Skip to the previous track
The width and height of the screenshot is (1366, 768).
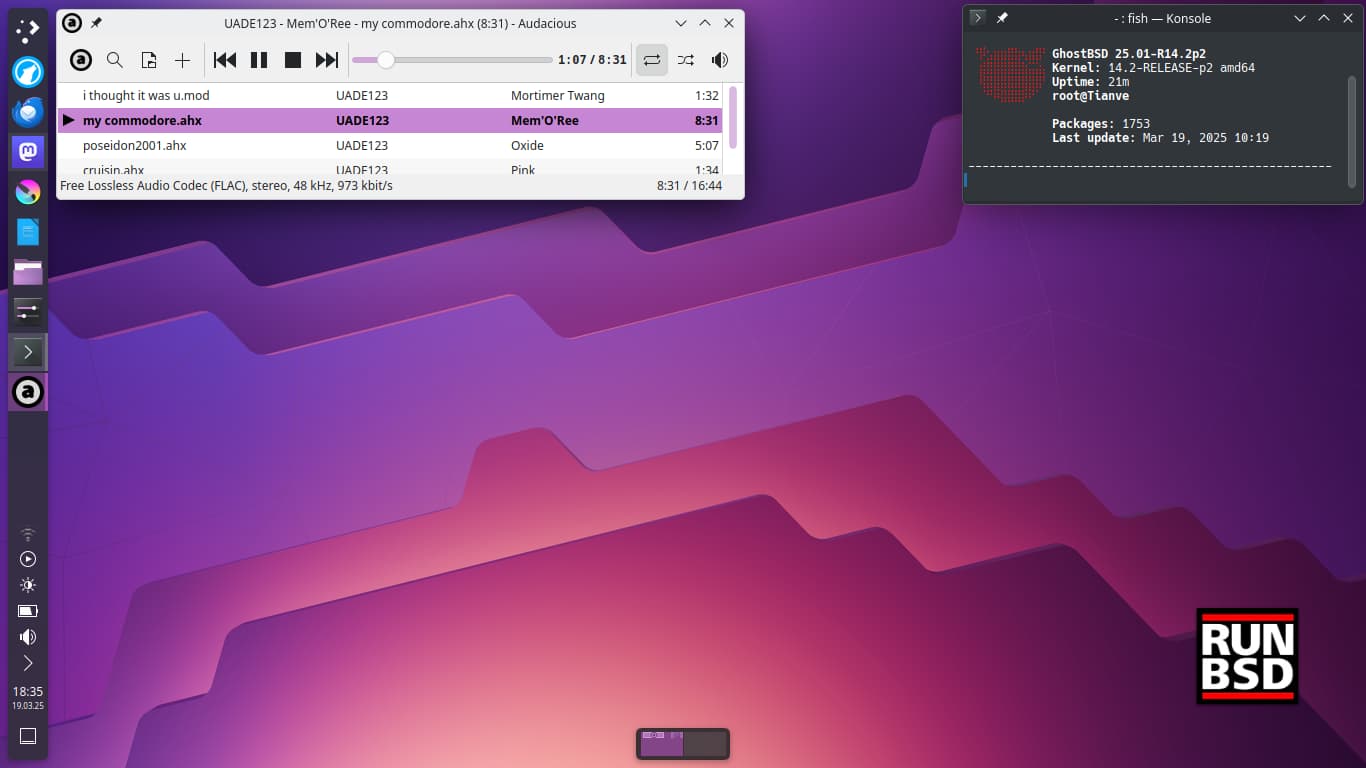[225, 60]
